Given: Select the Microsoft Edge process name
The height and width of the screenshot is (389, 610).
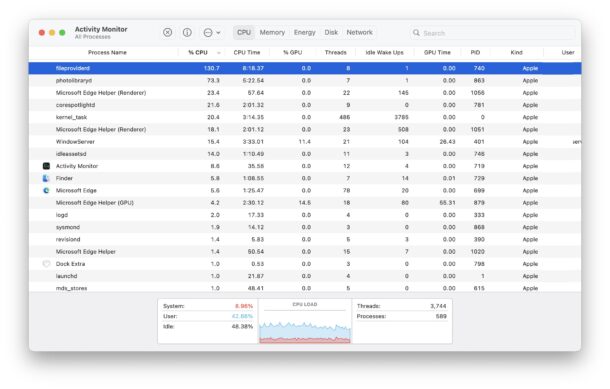Looking at the screenshot, I should [76, 191].
